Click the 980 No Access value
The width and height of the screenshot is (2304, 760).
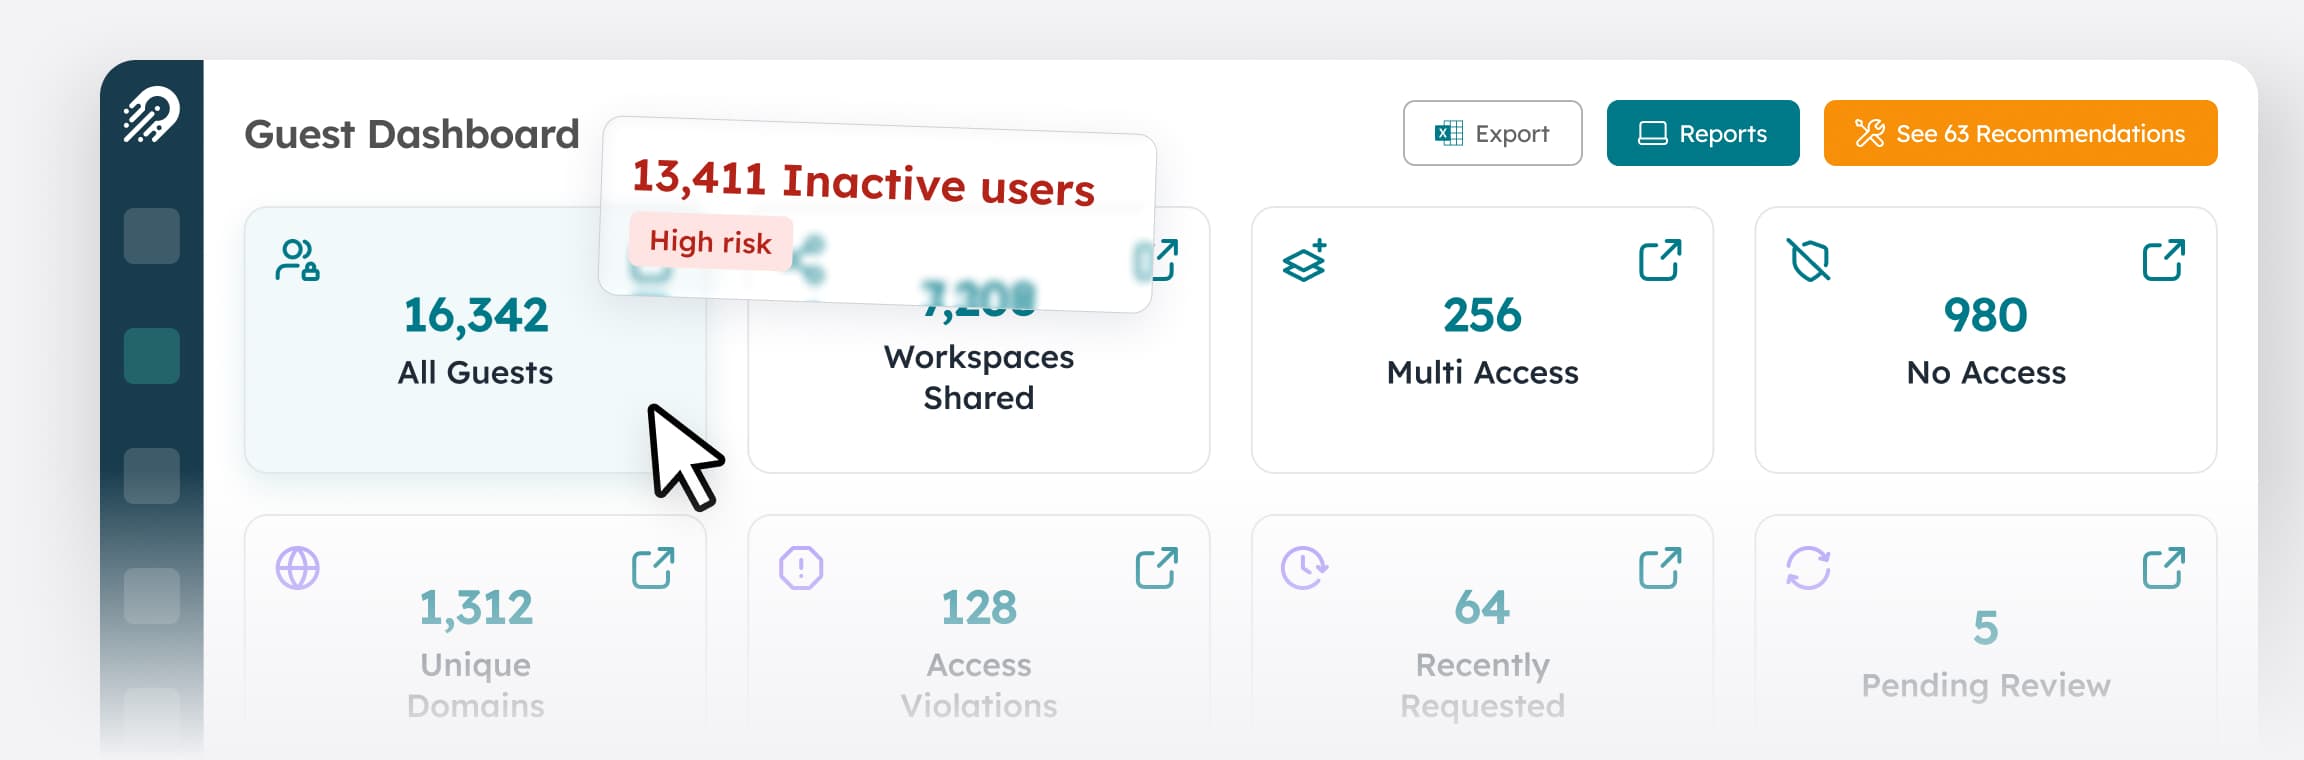[1985, 315]
